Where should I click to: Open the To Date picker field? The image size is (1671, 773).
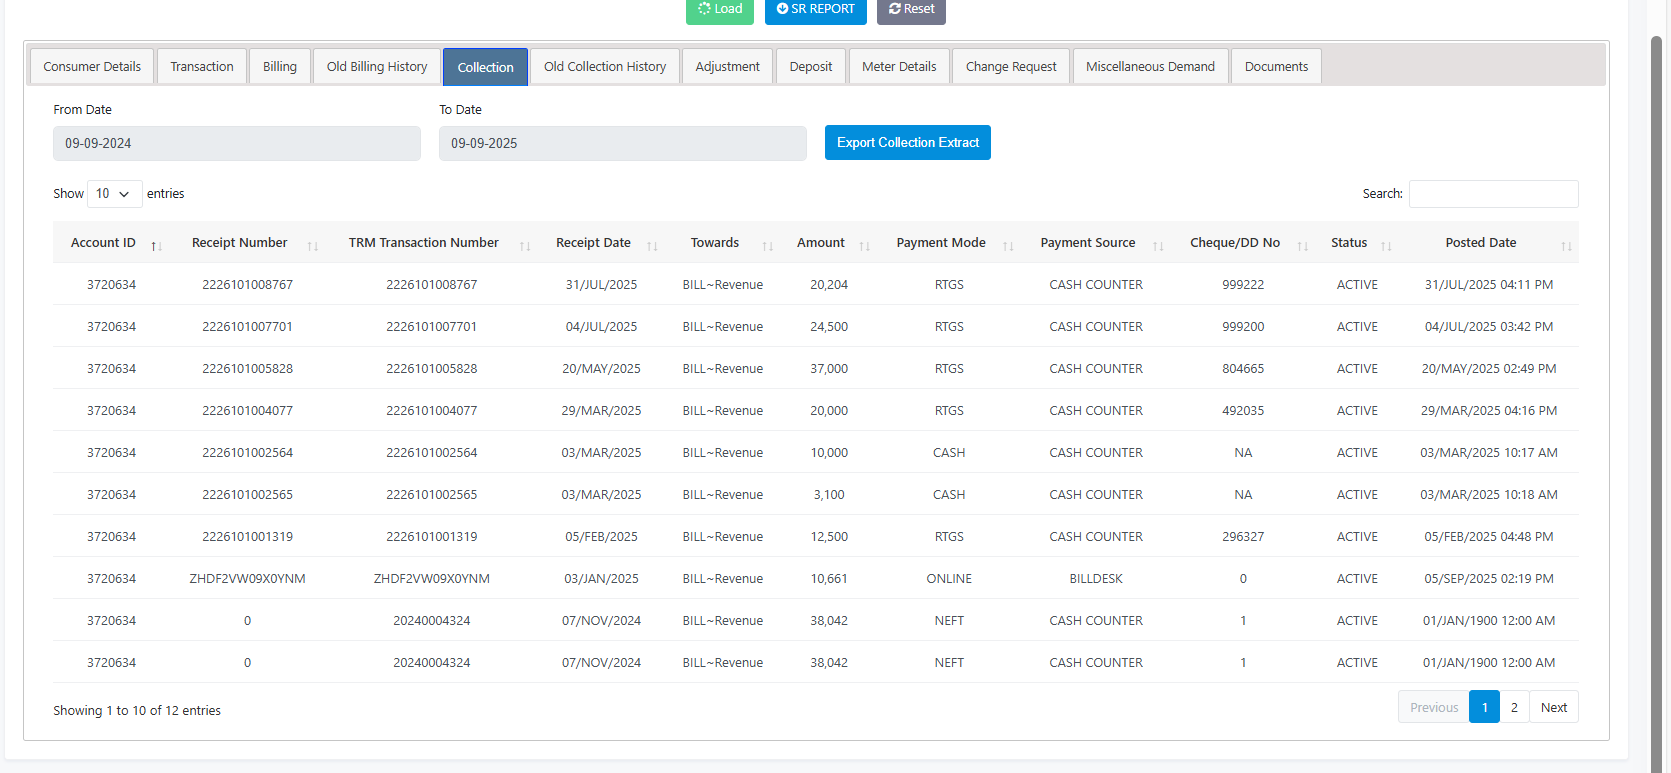(x=622, y=143)
